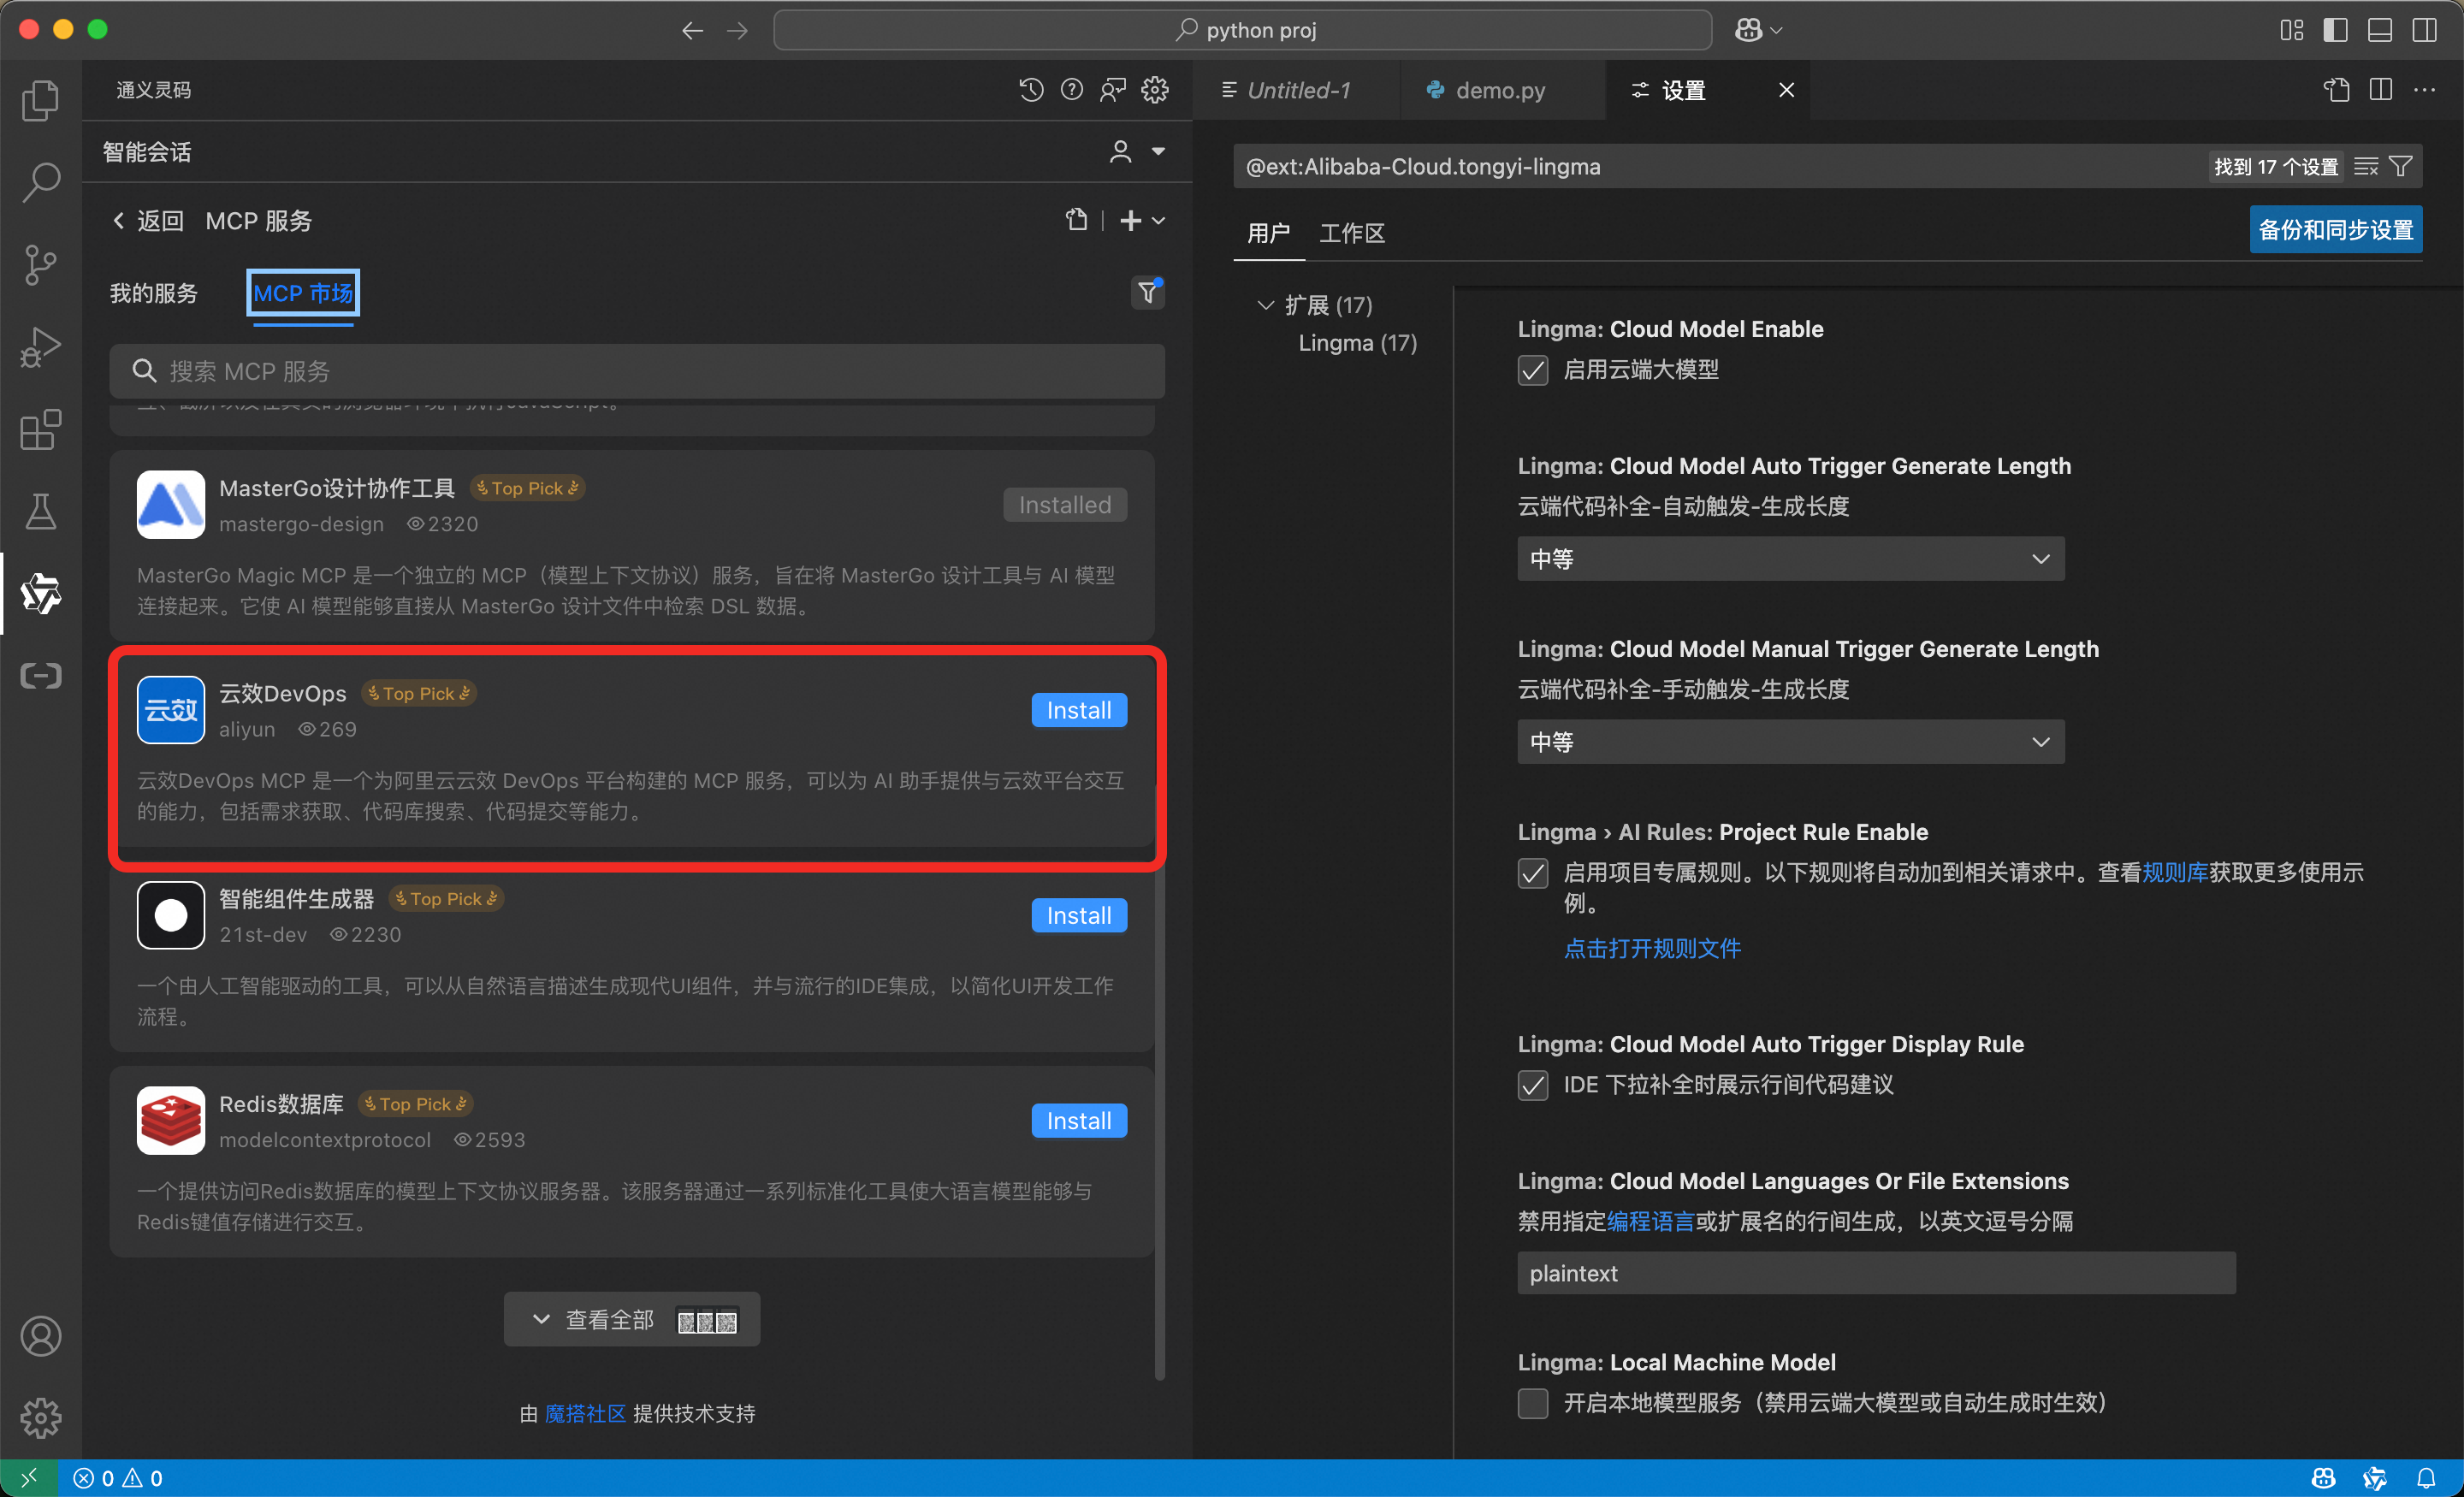Open conversation history in the Lingma panel
2464x1497 pixels.
click(x=1030, y=89)
